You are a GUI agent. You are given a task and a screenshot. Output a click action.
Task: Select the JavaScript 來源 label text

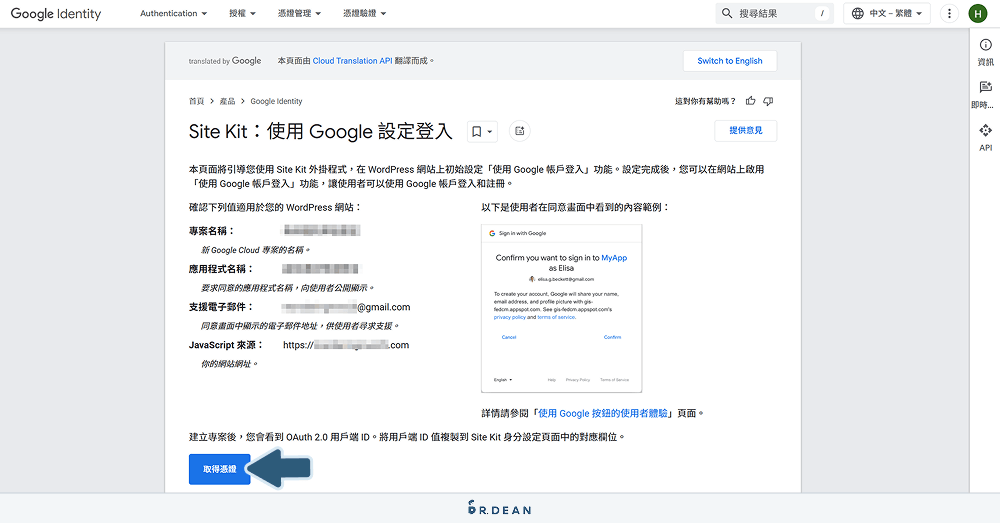click(226, 345)
